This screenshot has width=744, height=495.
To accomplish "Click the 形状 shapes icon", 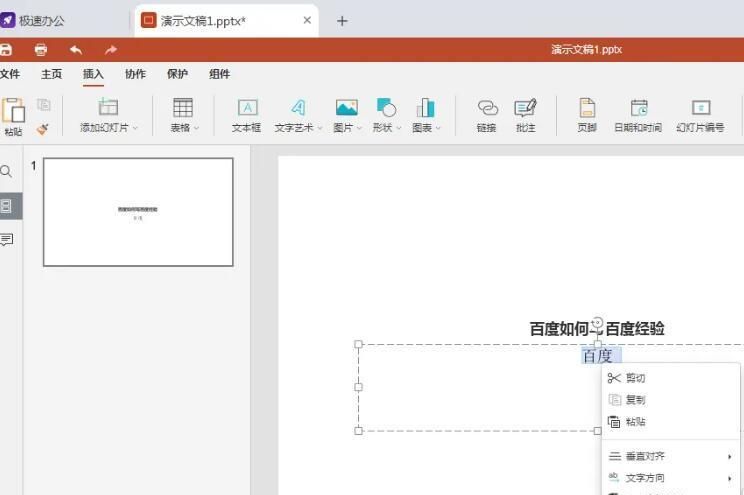I will (x=386, y=107).
